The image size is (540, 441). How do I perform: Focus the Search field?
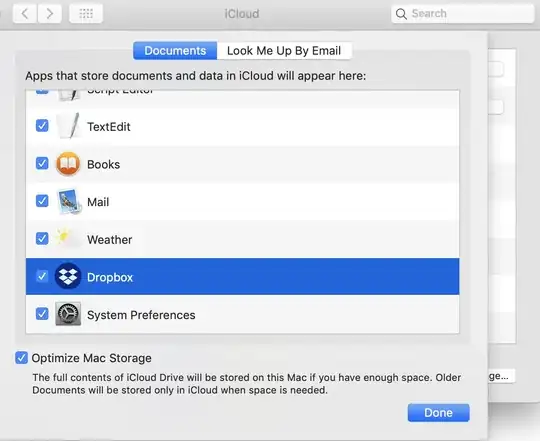pyautogui.click(x=463, y=14)
